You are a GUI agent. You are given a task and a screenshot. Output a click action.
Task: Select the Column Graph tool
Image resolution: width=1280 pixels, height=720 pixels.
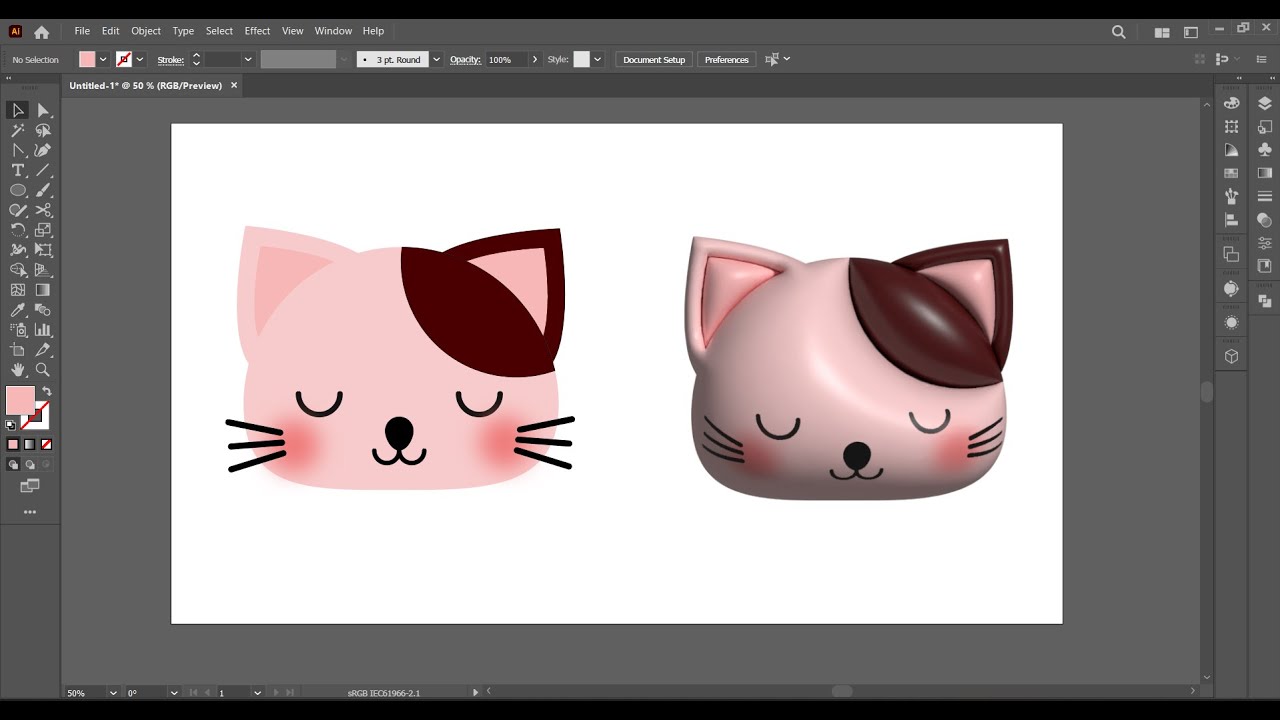click(x=43, y=330)
